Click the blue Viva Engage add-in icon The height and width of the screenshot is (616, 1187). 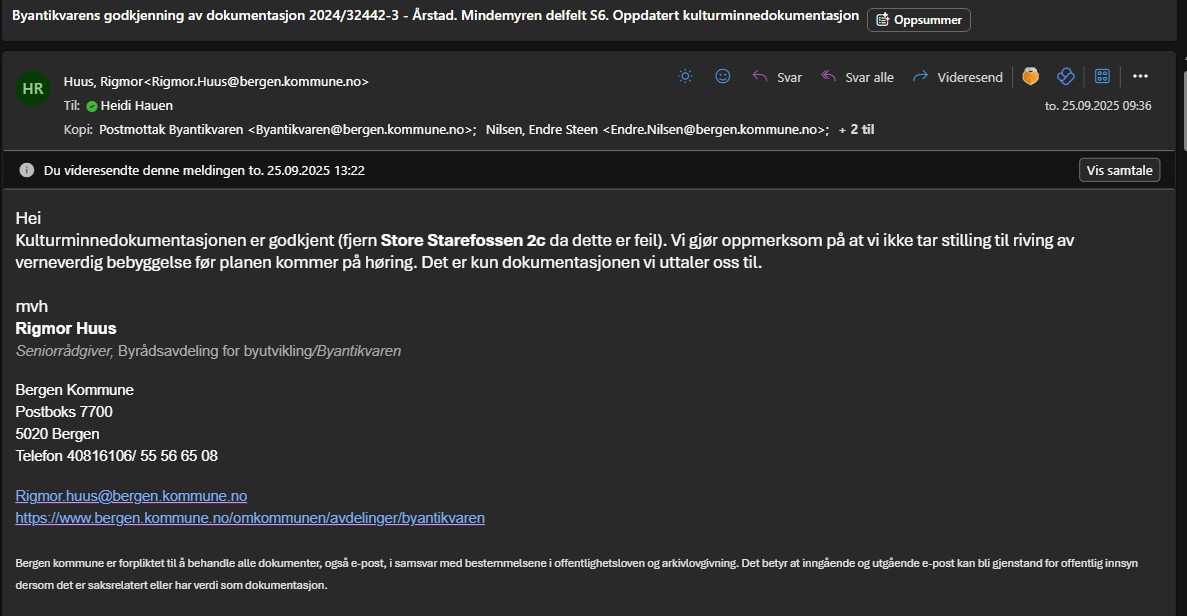point(1065,76)
